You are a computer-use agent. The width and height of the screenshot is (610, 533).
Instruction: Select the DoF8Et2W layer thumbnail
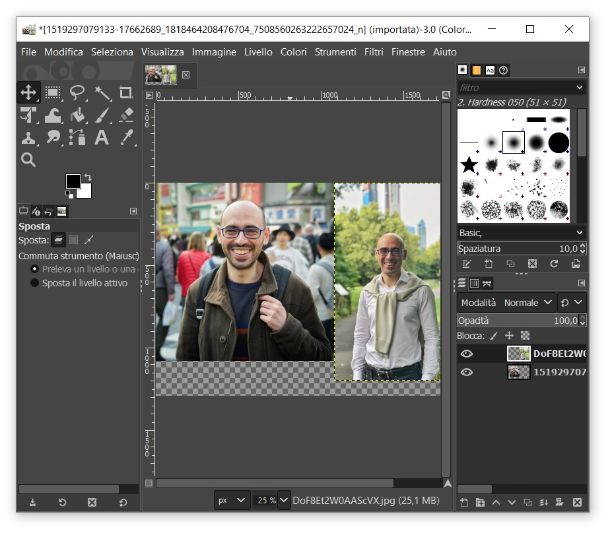pyautogui.click(x=519, y=353)
